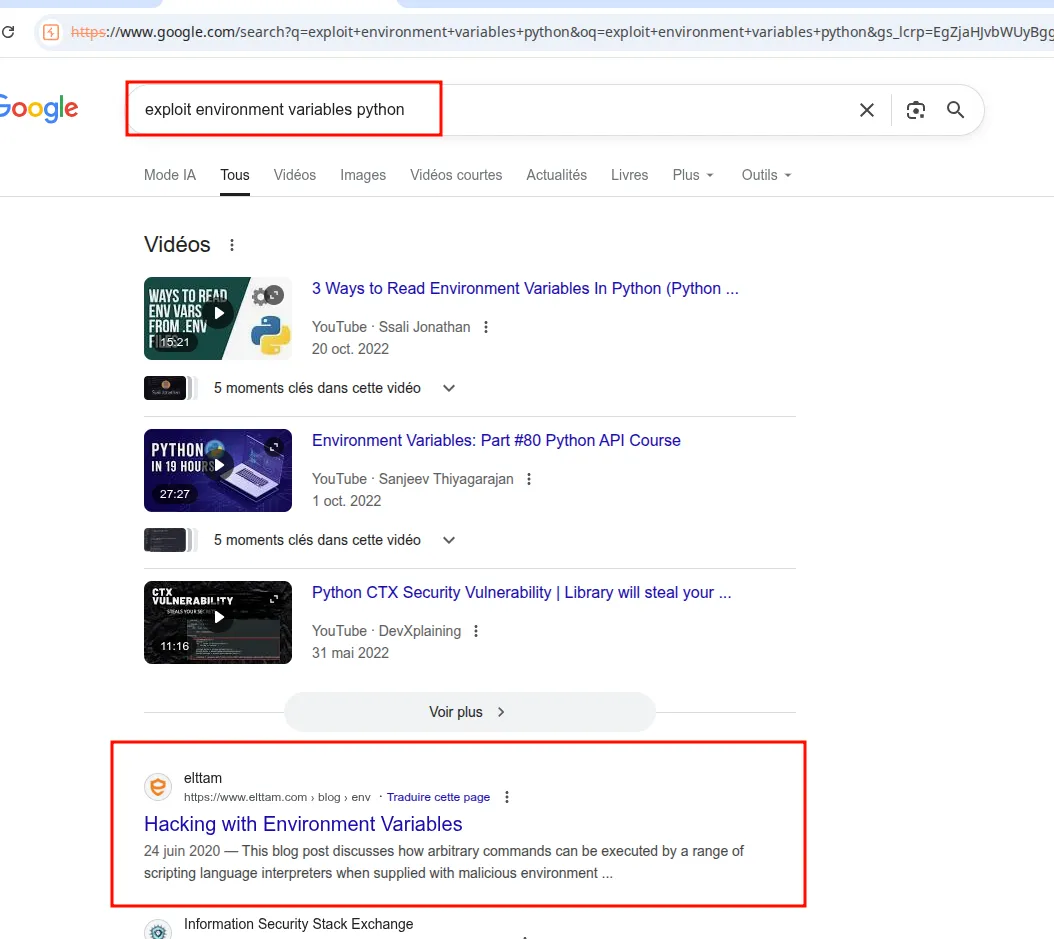This screenshot has width=1054, height=939.
Task: Open Google Lens image search camera
Action: coord(915,111)
